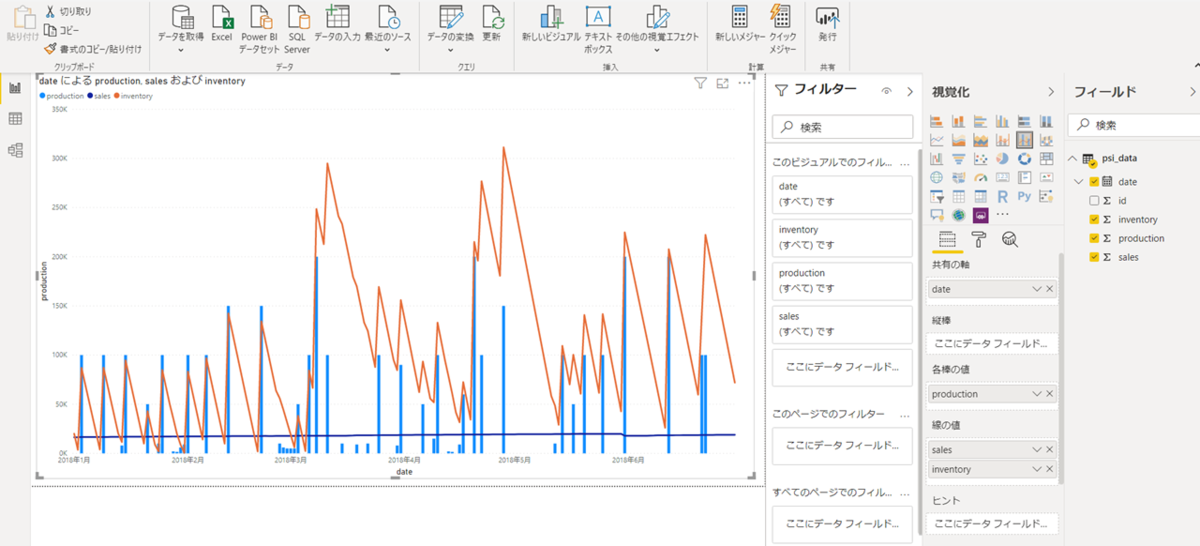Cut selection with 切り取り

(x=67, y=11)
